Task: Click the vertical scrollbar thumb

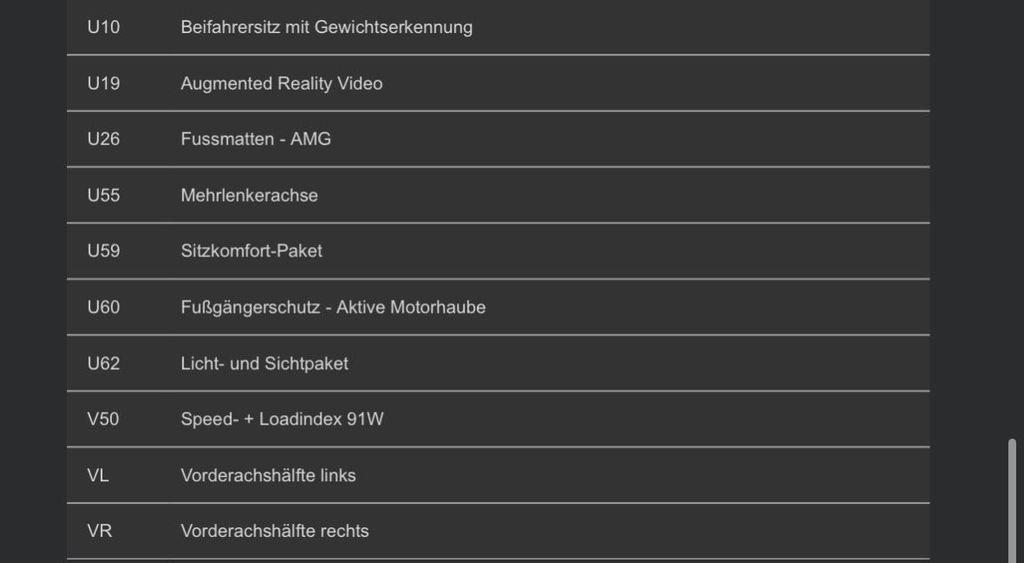Action: pyautogui.click(x=1013, y=498)
